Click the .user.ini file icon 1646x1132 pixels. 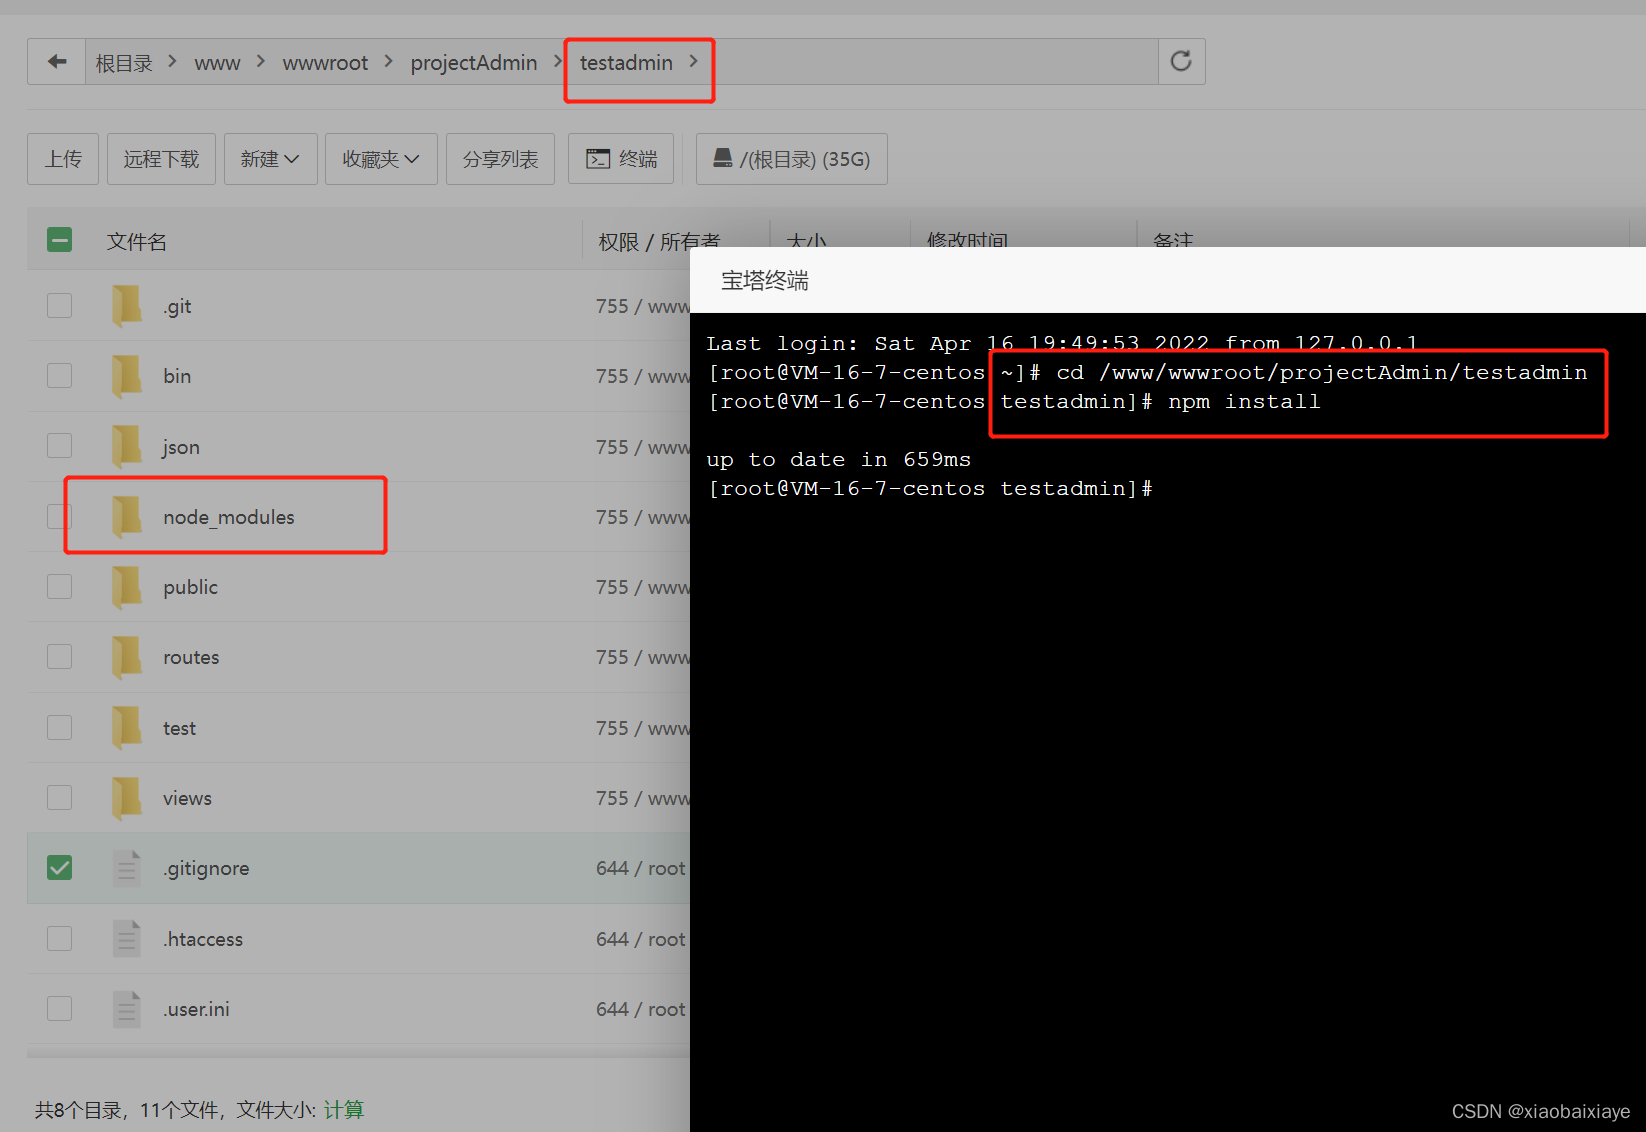(127, 1009)
